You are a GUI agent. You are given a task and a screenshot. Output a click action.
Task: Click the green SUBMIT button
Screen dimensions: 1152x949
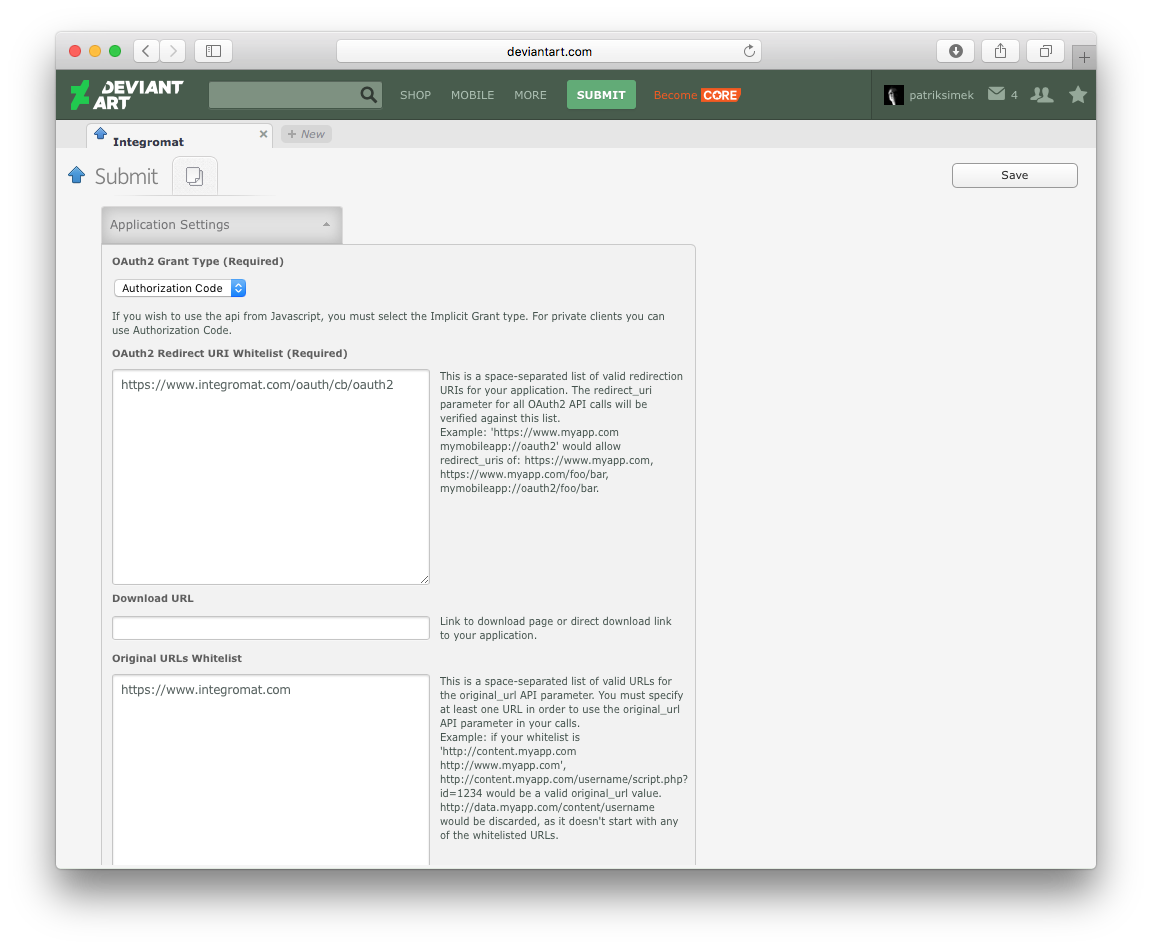click(x=601, y=95)
